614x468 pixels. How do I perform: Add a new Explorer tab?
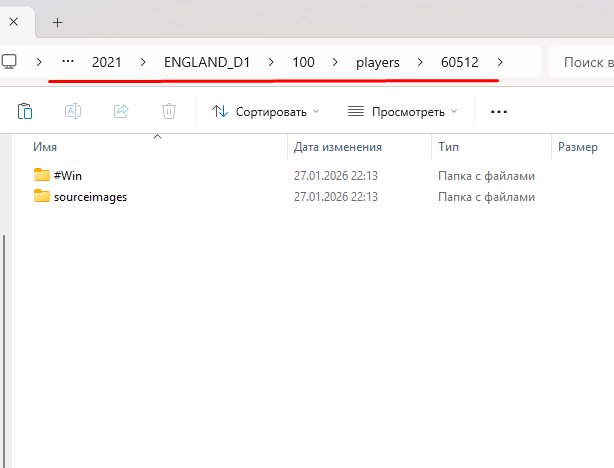[x=58, y=23]
